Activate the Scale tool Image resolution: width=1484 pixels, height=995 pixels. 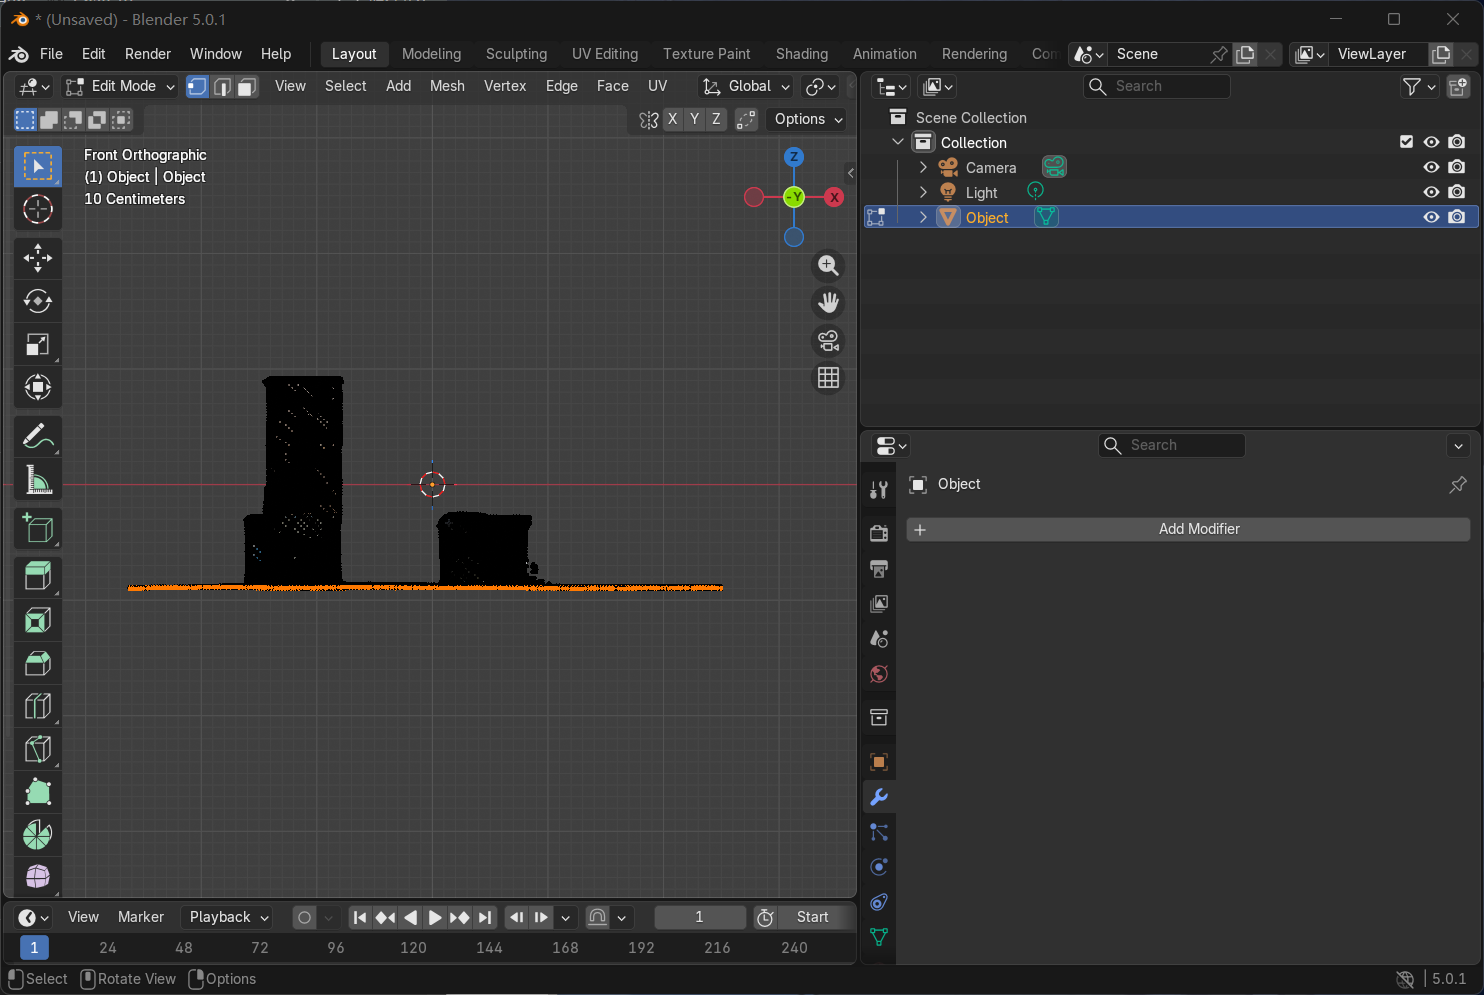point(38,345)
